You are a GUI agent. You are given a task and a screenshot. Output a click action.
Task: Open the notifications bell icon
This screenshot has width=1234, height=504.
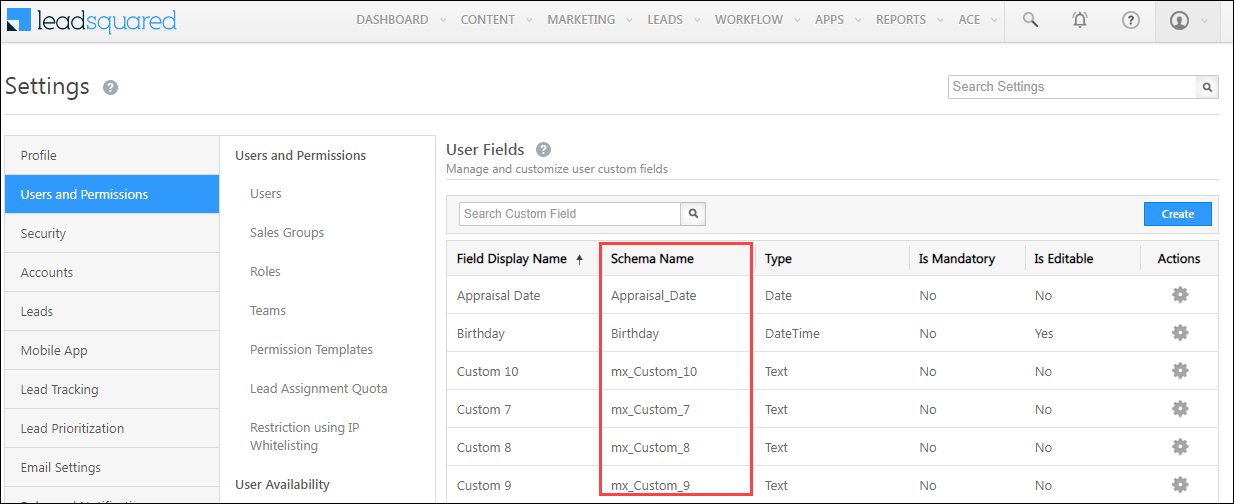tap(1080, 20)
